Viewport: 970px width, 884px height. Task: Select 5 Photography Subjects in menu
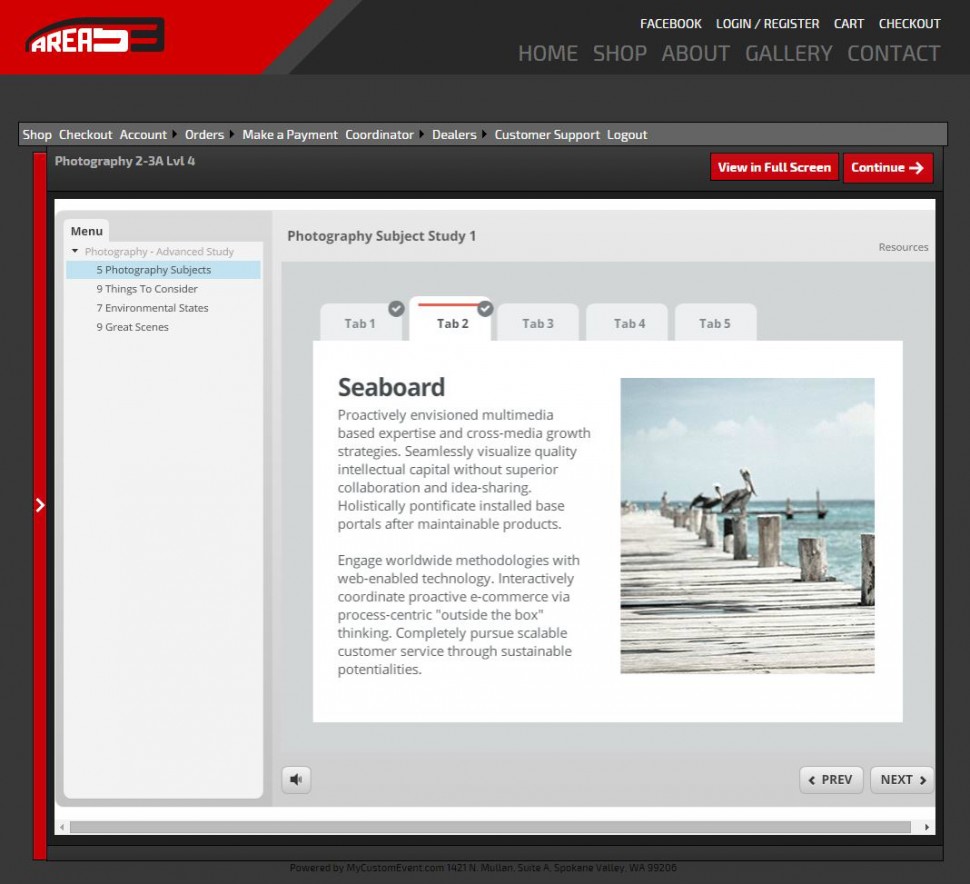(163, 270)
